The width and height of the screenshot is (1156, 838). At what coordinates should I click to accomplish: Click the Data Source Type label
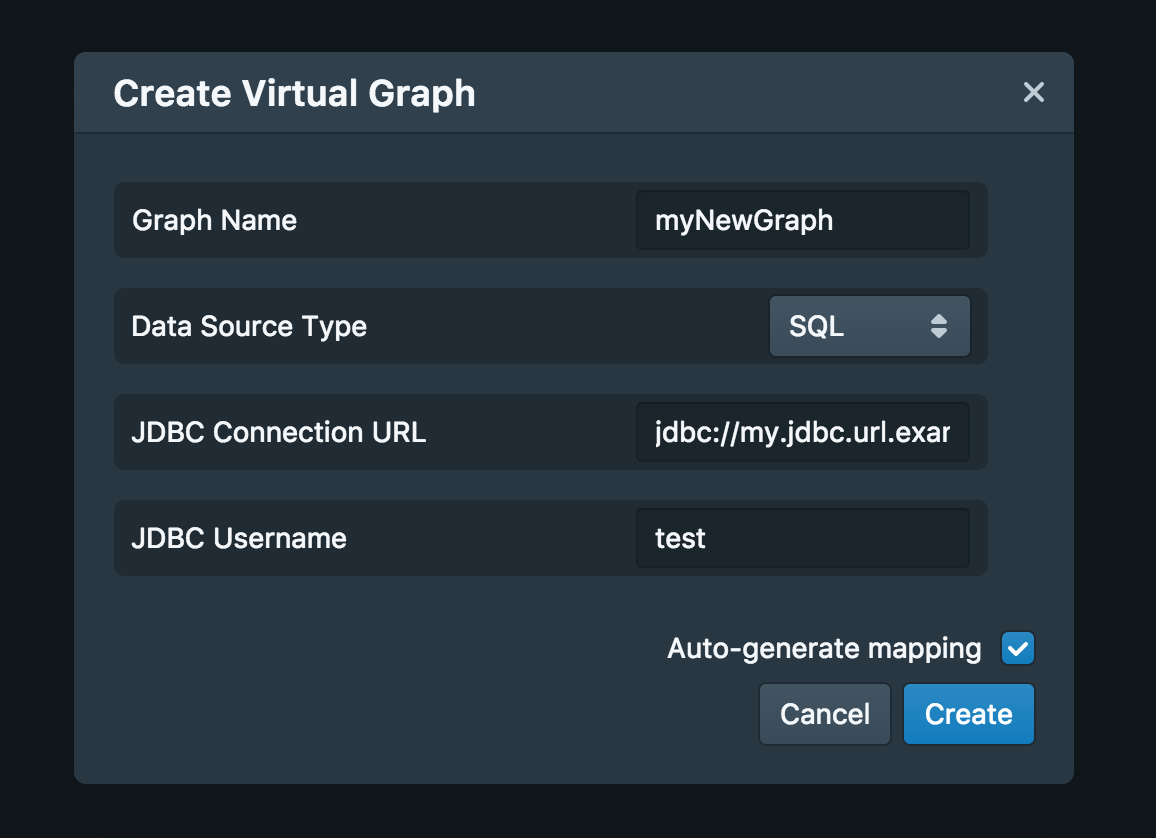249,326
